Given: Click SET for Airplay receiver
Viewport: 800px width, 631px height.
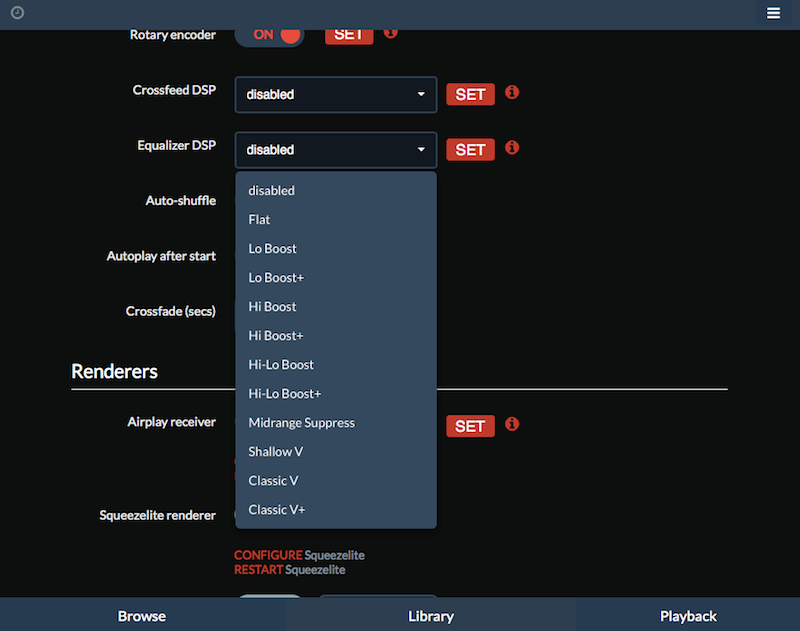Looking at the screenshot, I should (x=470, y=426).
